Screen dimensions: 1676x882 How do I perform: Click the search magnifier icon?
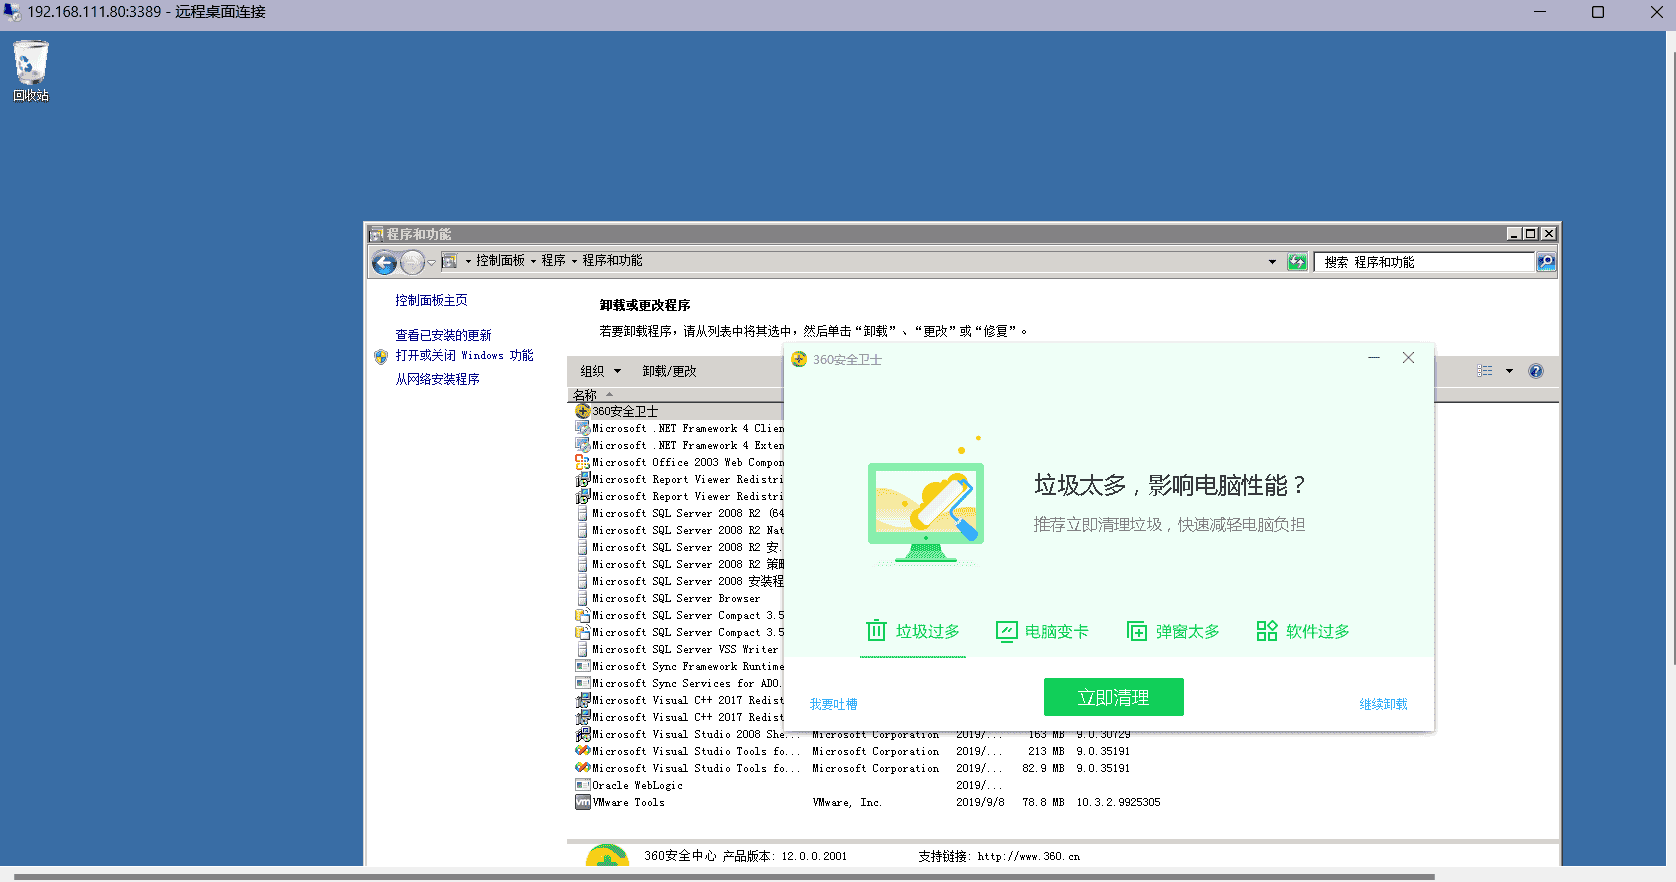point(1546,262)
